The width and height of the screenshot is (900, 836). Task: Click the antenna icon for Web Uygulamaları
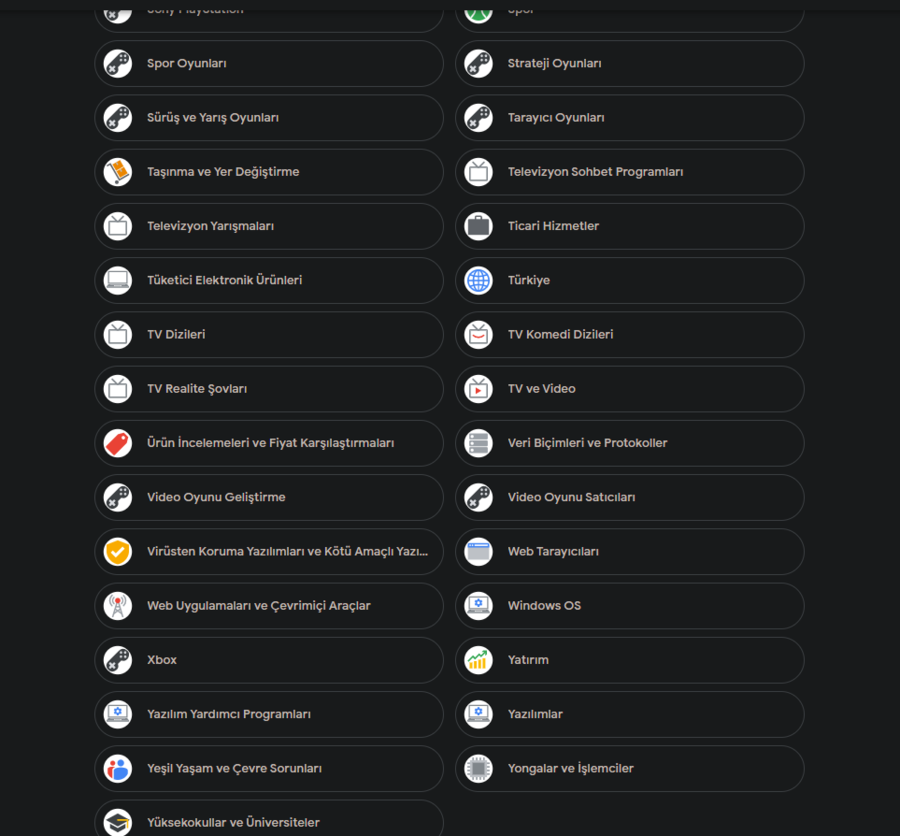tap(118, 606)
